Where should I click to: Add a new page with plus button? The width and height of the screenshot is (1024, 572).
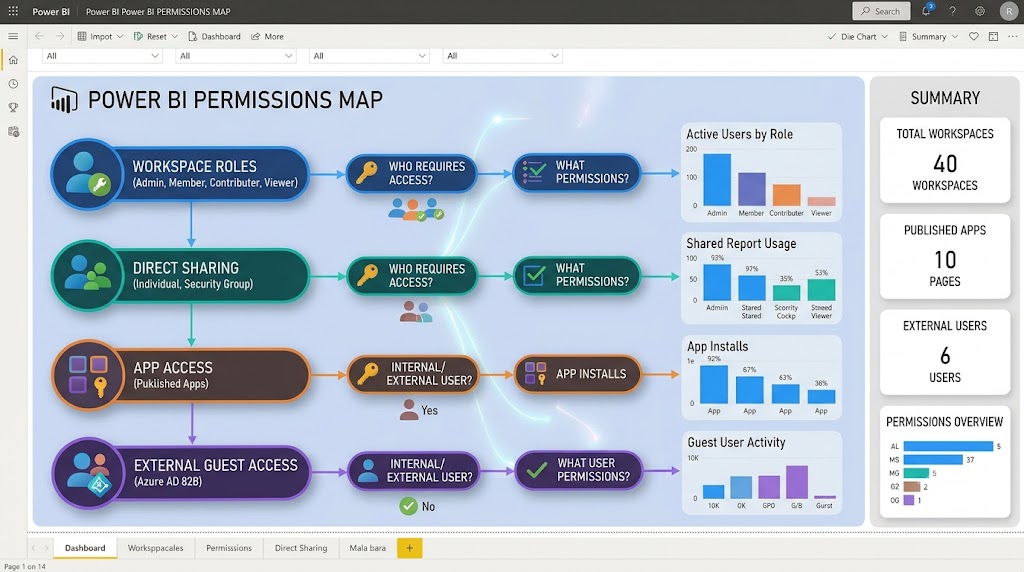[409, 548]
